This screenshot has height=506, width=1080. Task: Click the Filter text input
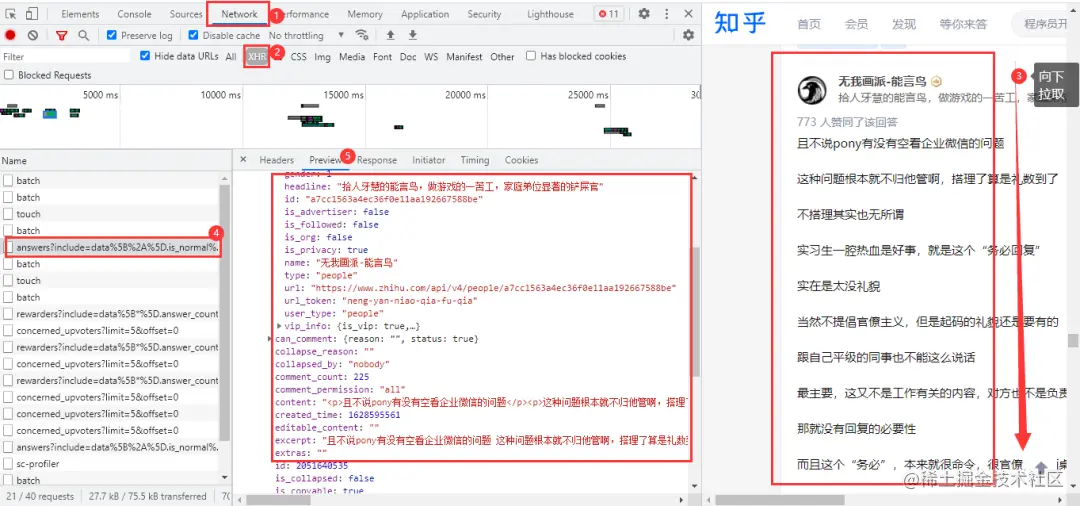point(65,56)
